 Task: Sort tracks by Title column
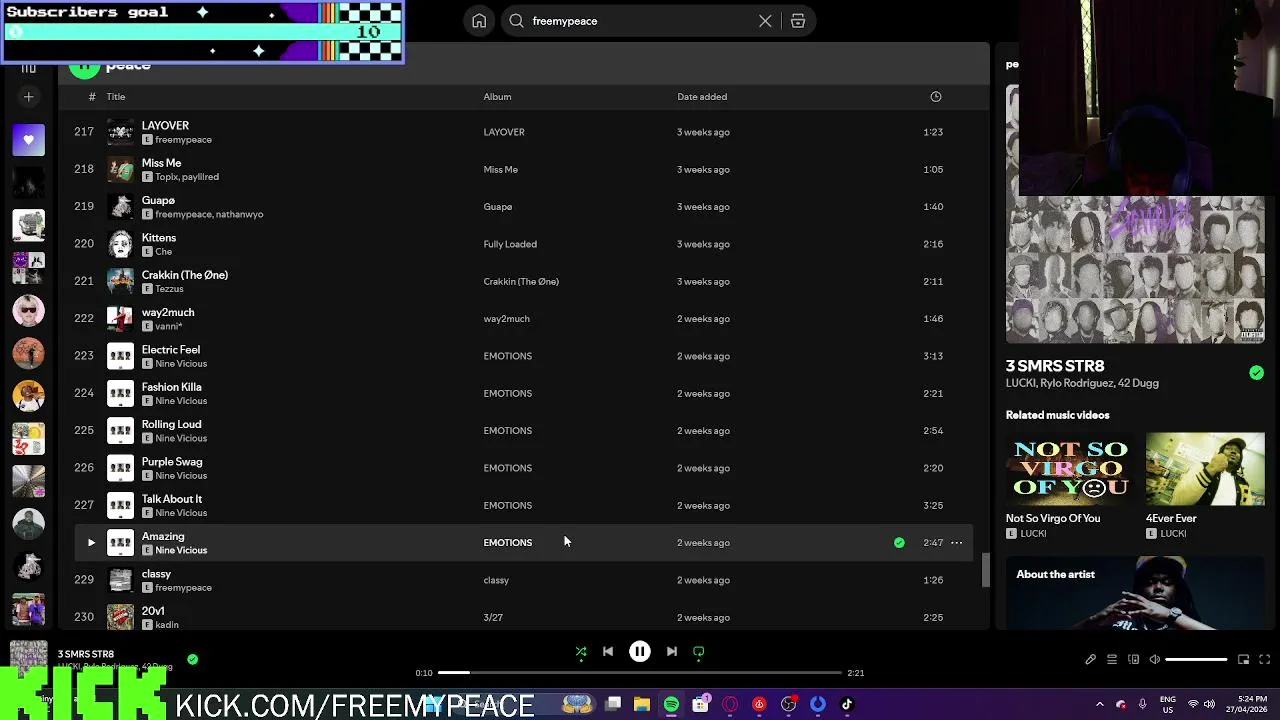(116, 97)
